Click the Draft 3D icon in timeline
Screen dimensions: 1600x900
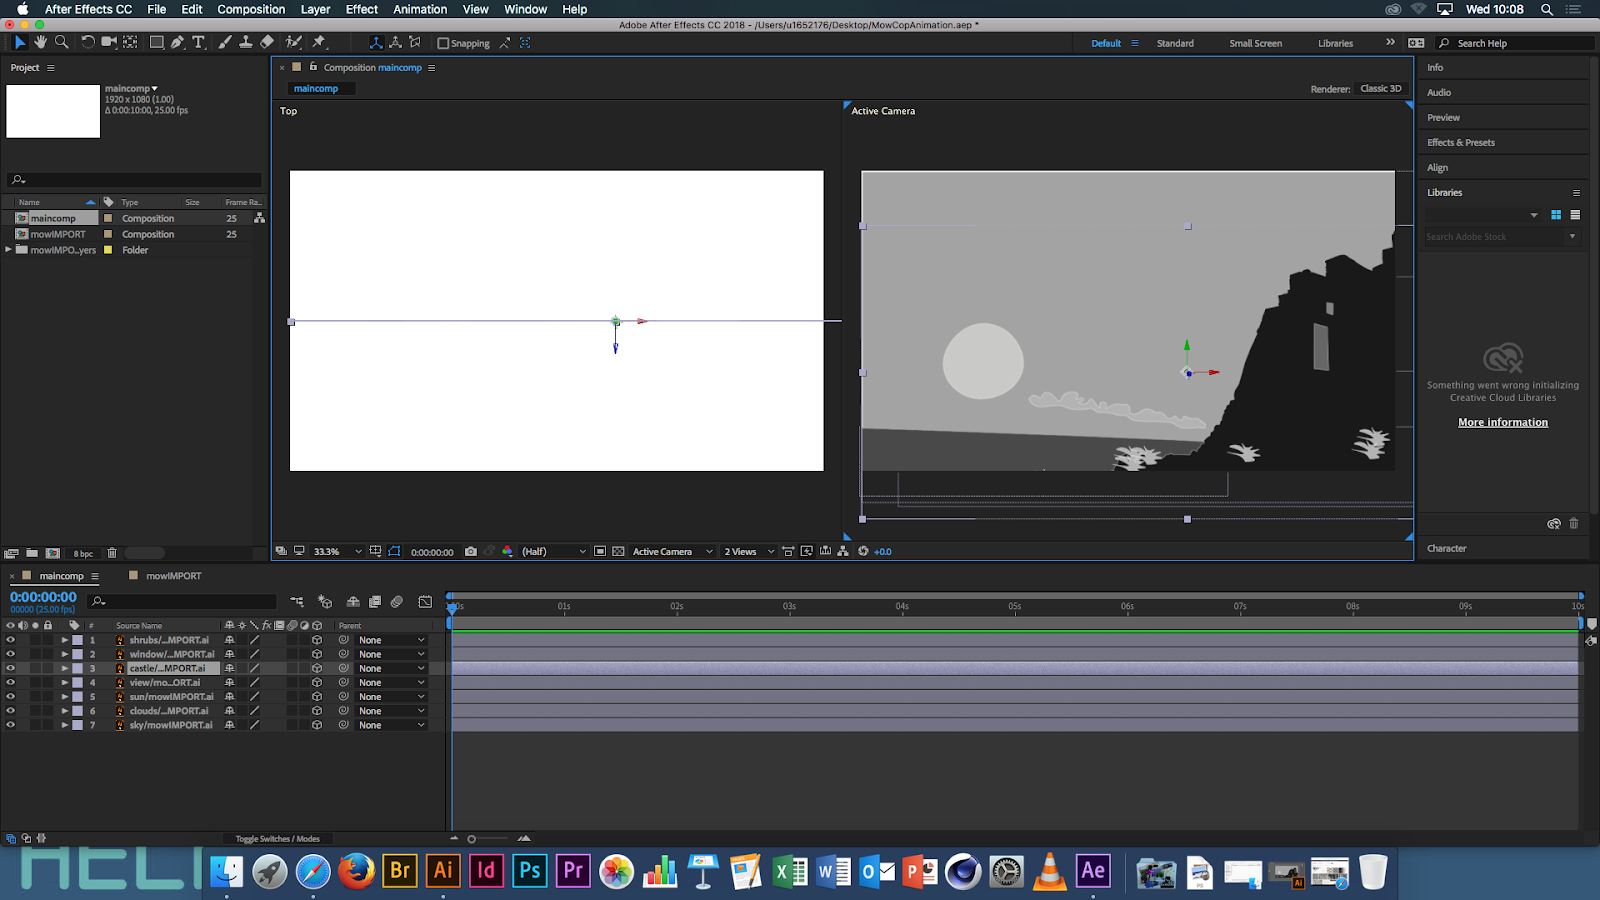click(325, 602)
